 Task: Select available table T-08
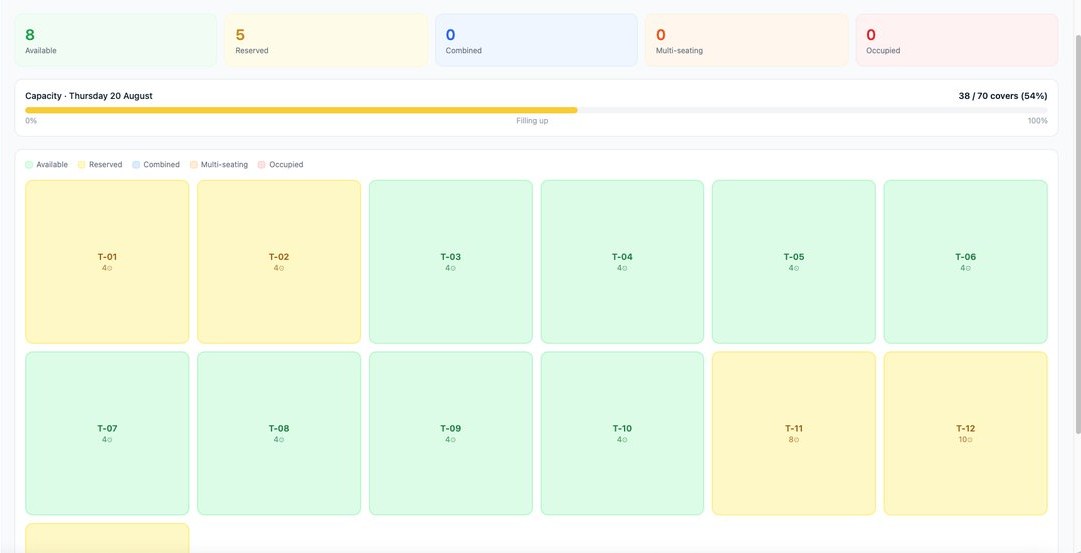tap(279, 434)
